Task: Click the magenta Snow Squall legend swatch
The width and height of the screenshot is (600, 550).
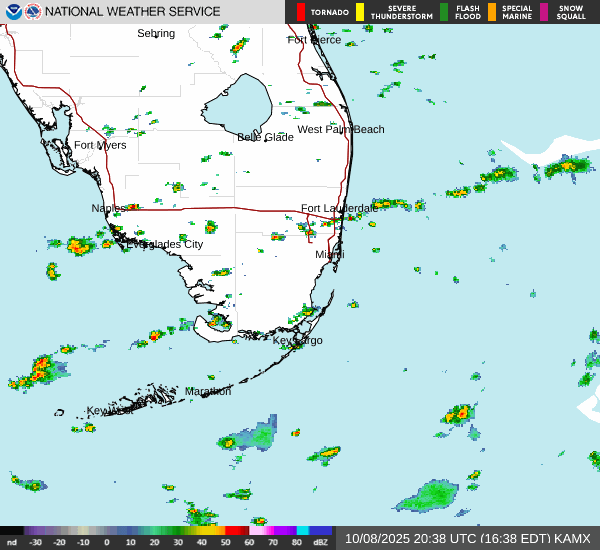Action: point(544,12)
